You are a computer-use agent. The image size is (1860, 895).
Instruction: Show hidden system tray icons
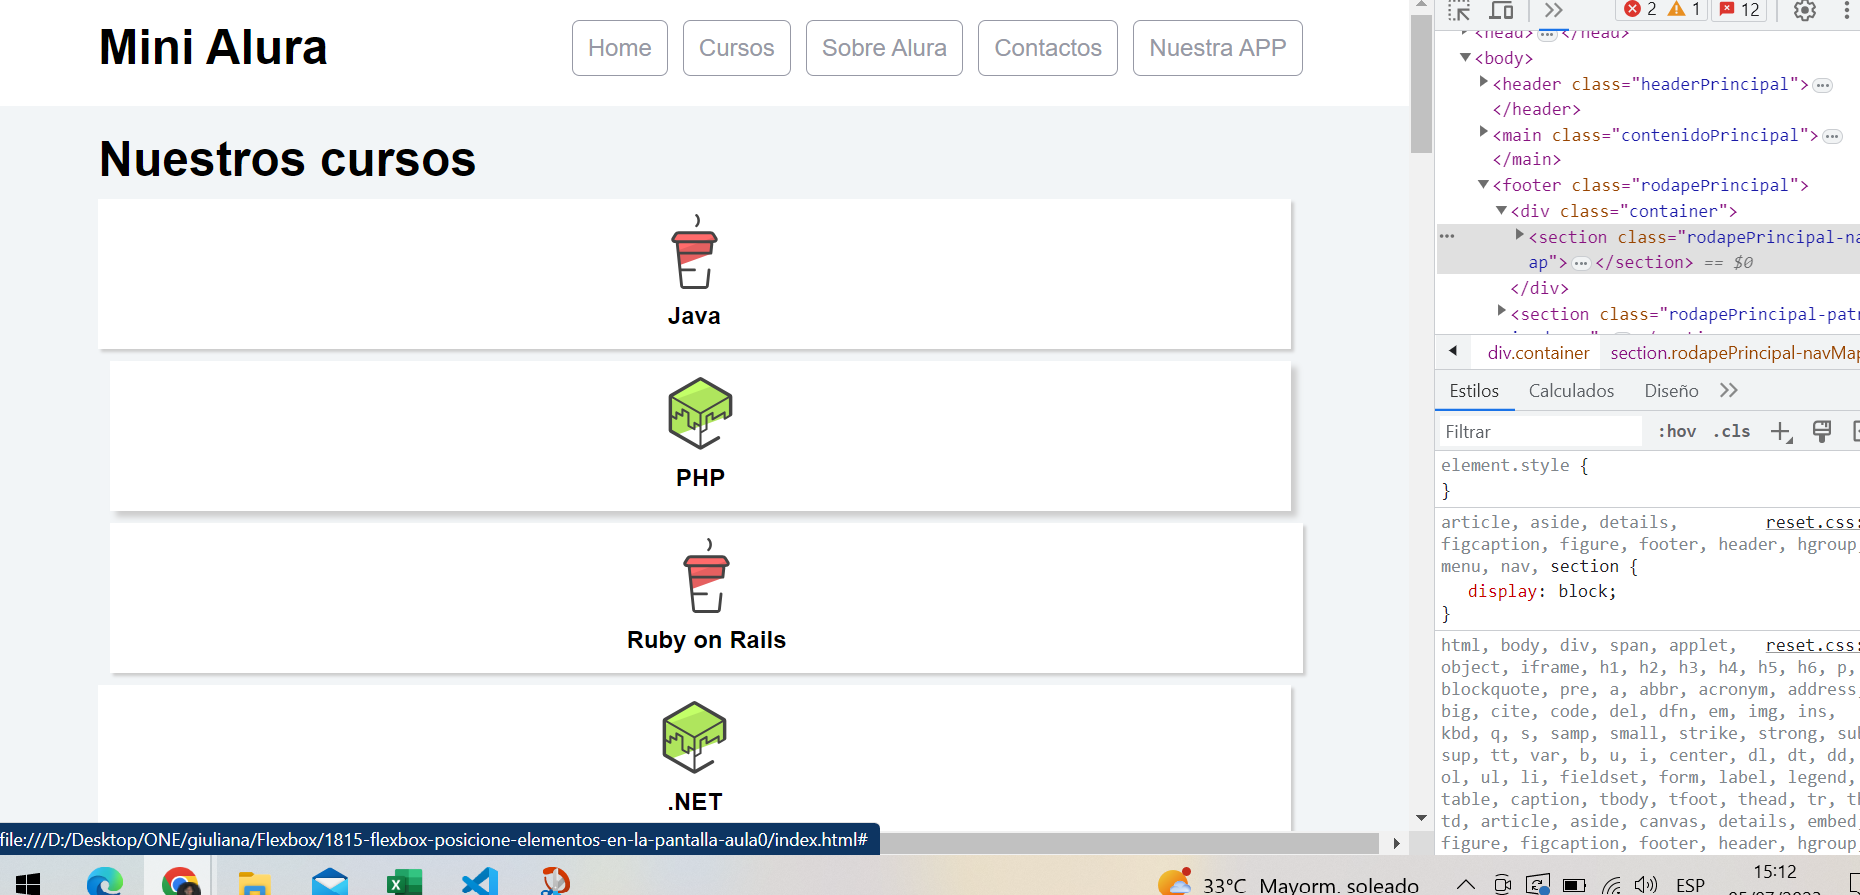[1466, 884]
